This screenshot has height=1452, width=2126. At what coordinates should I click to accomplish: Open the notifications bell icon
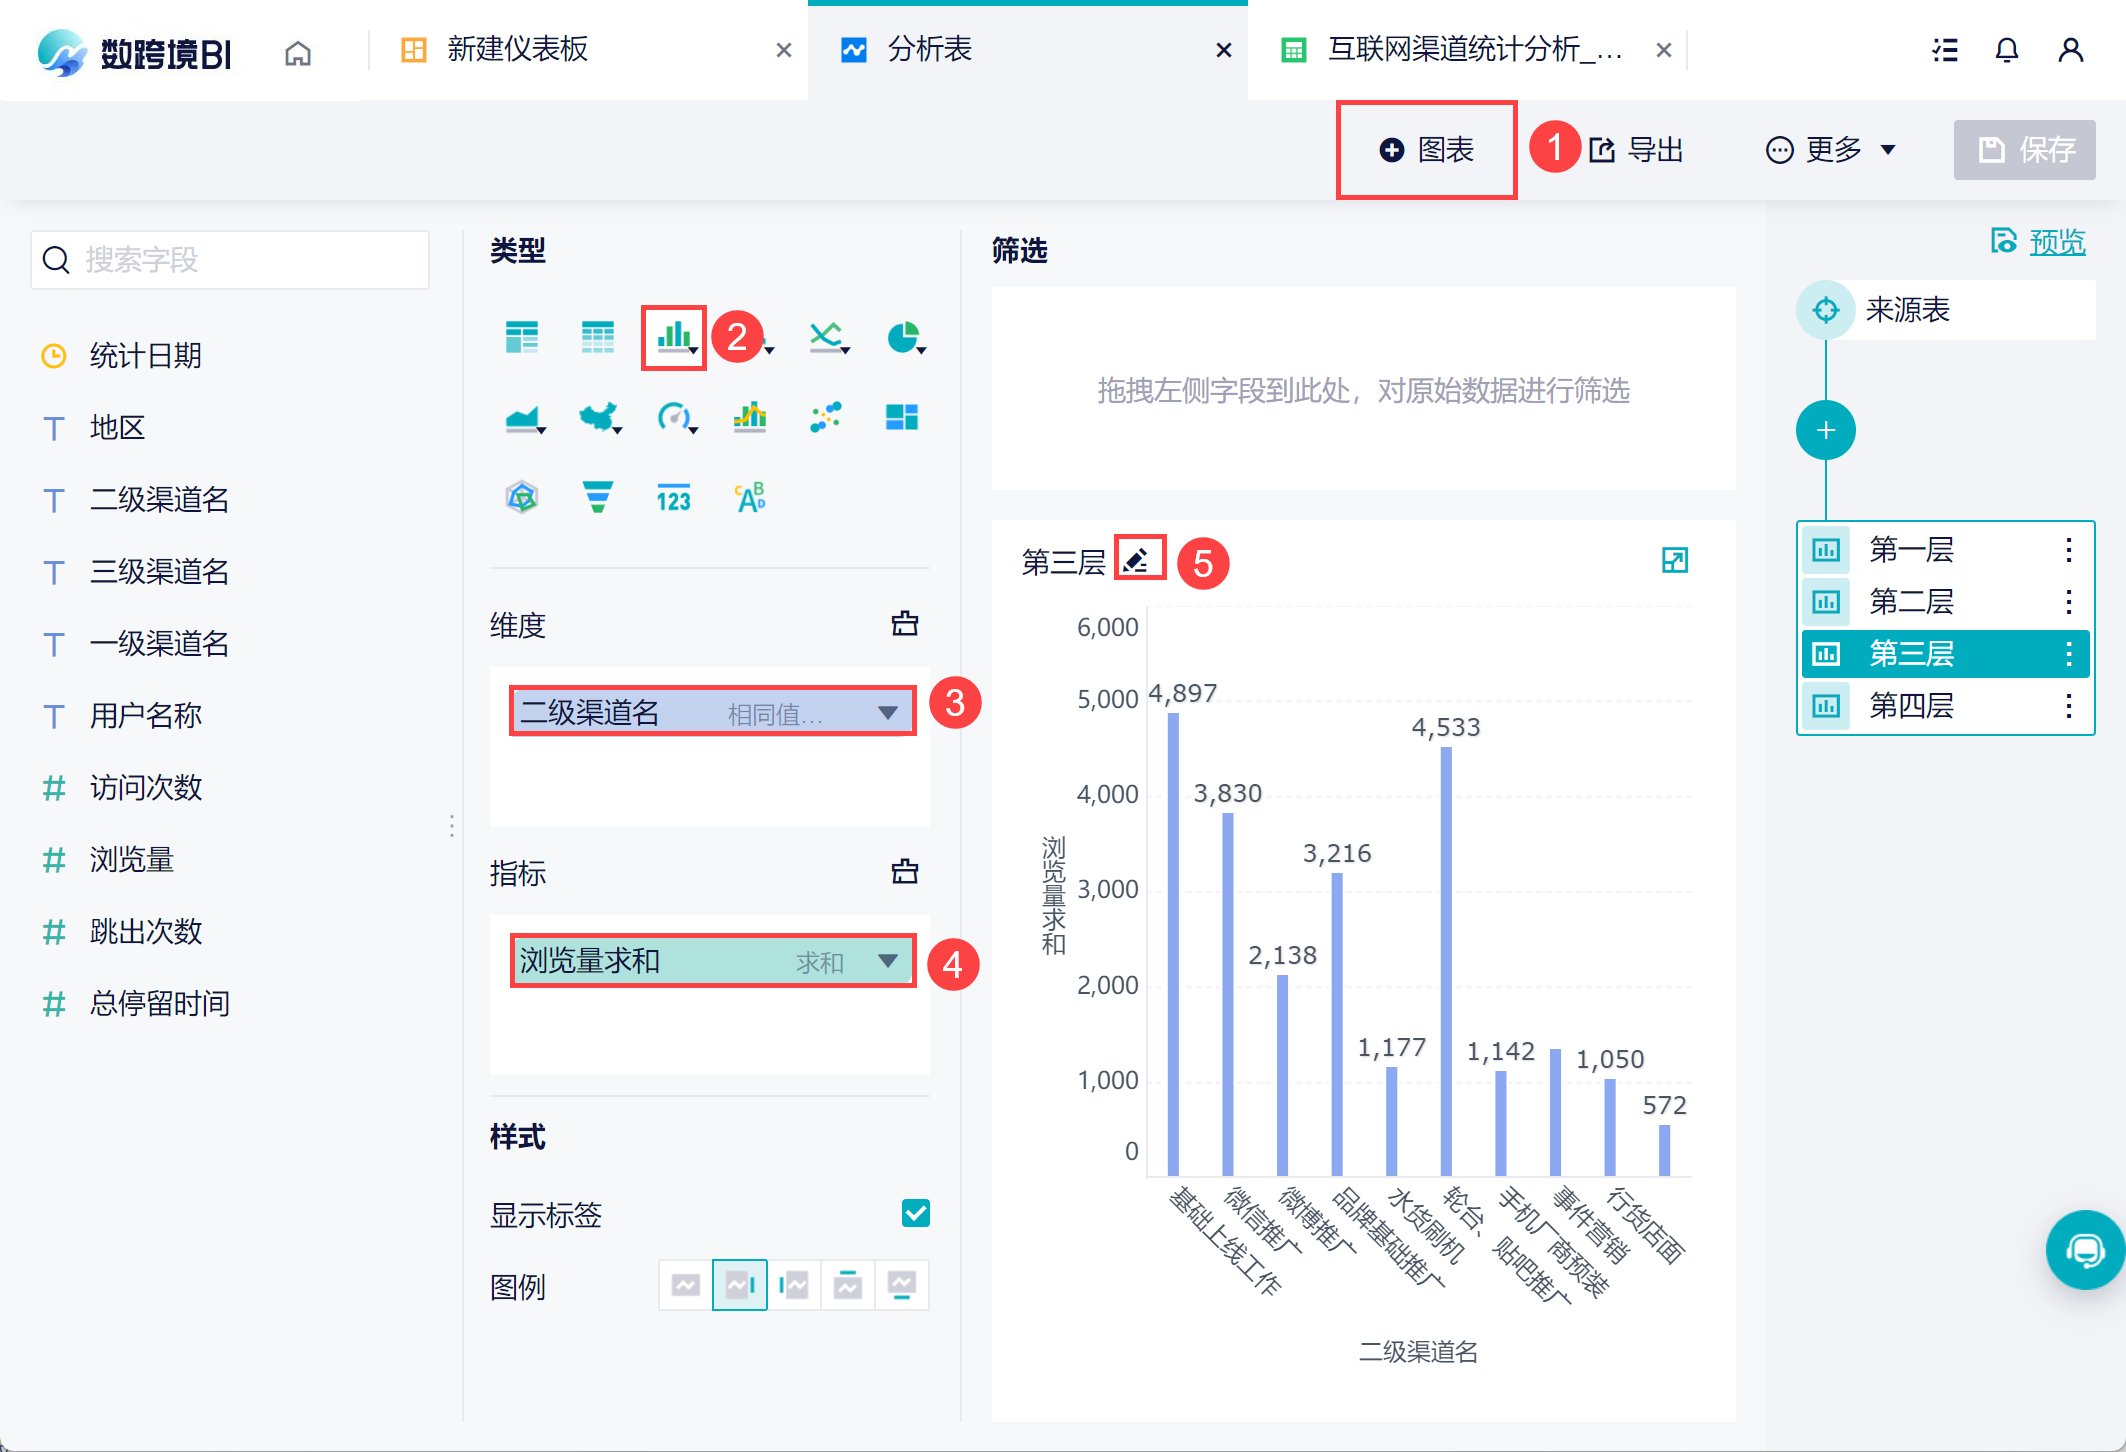pyautogui.click(x=2006, y=50)
